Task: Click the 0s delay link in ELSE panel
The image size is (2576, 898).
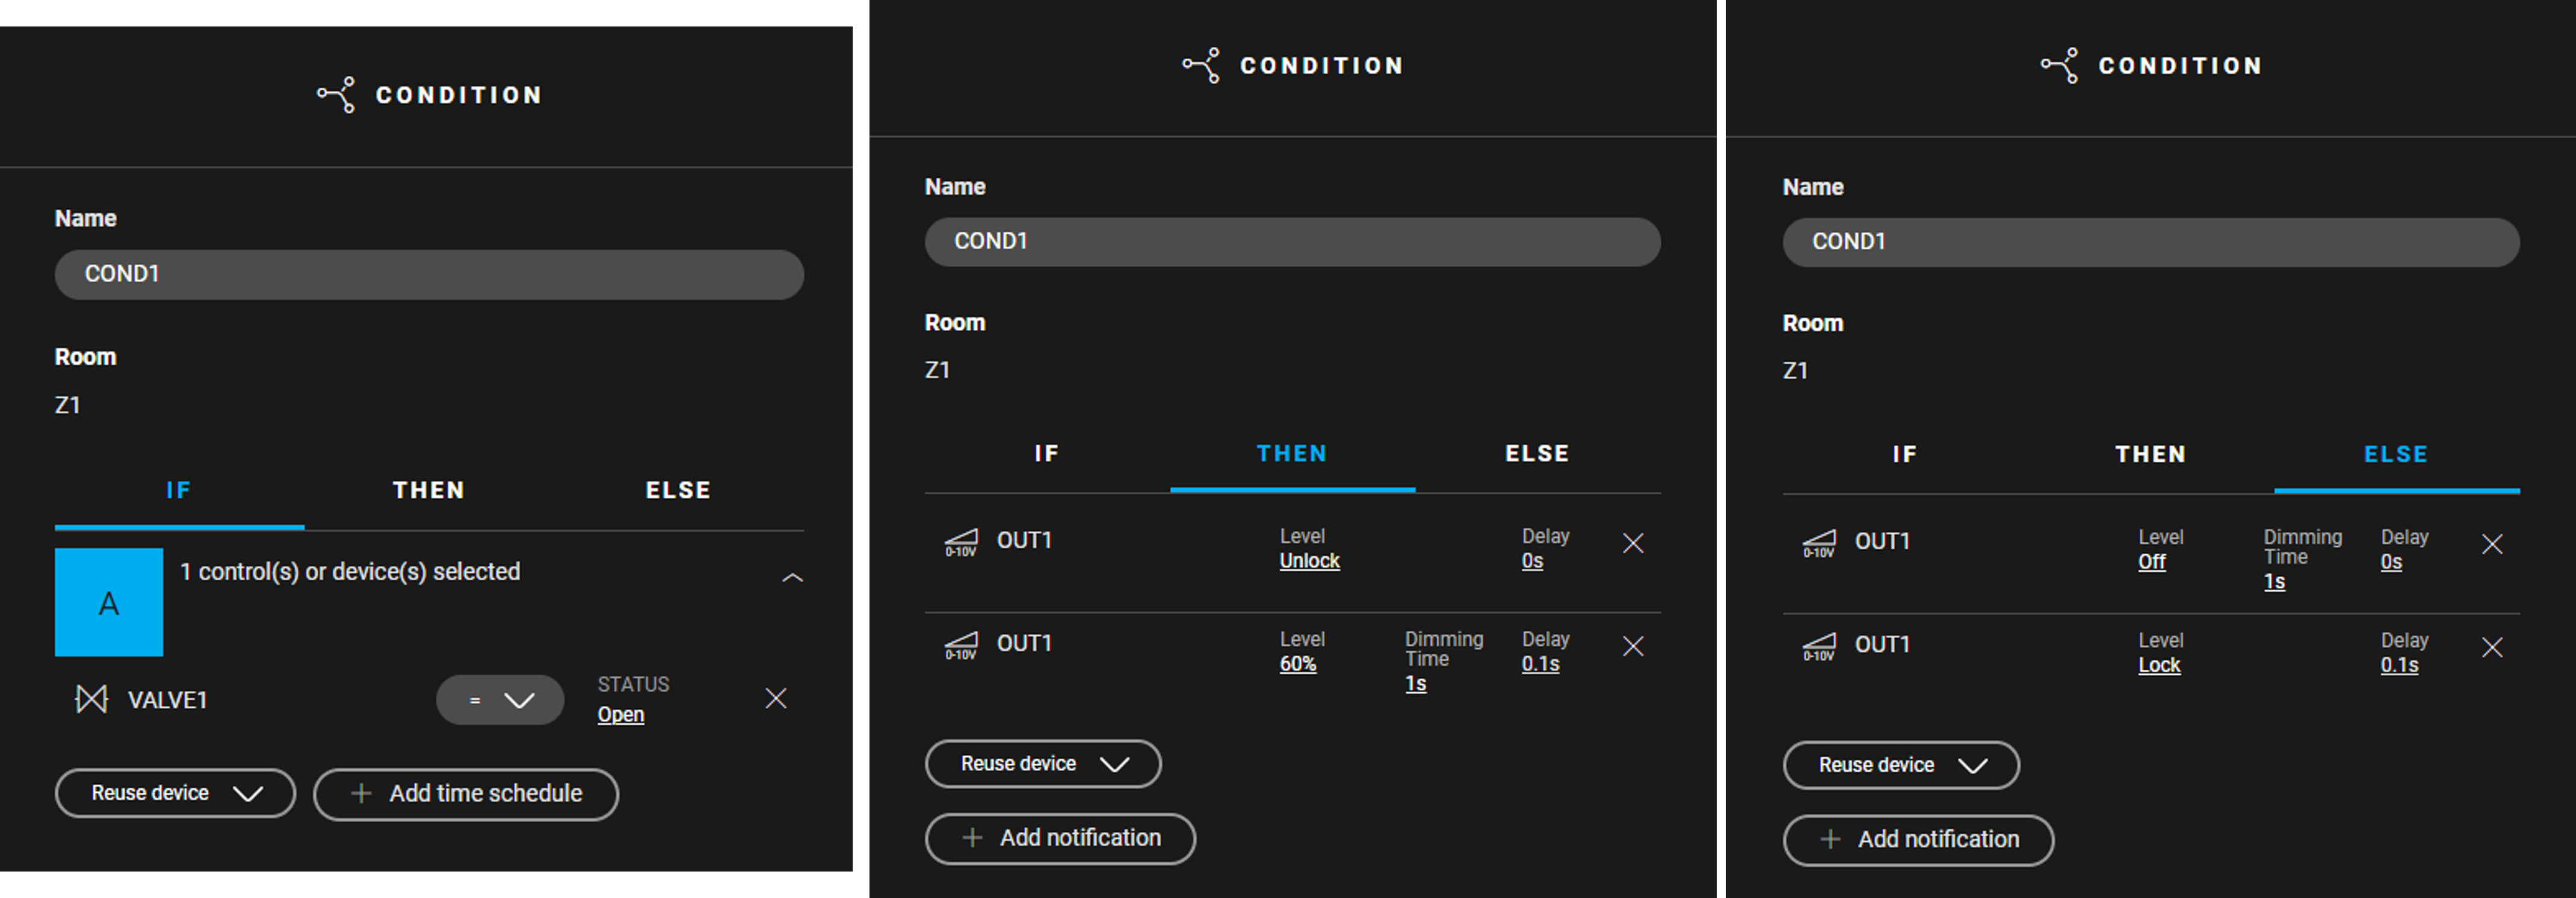Action: (x=2391, y=562)
